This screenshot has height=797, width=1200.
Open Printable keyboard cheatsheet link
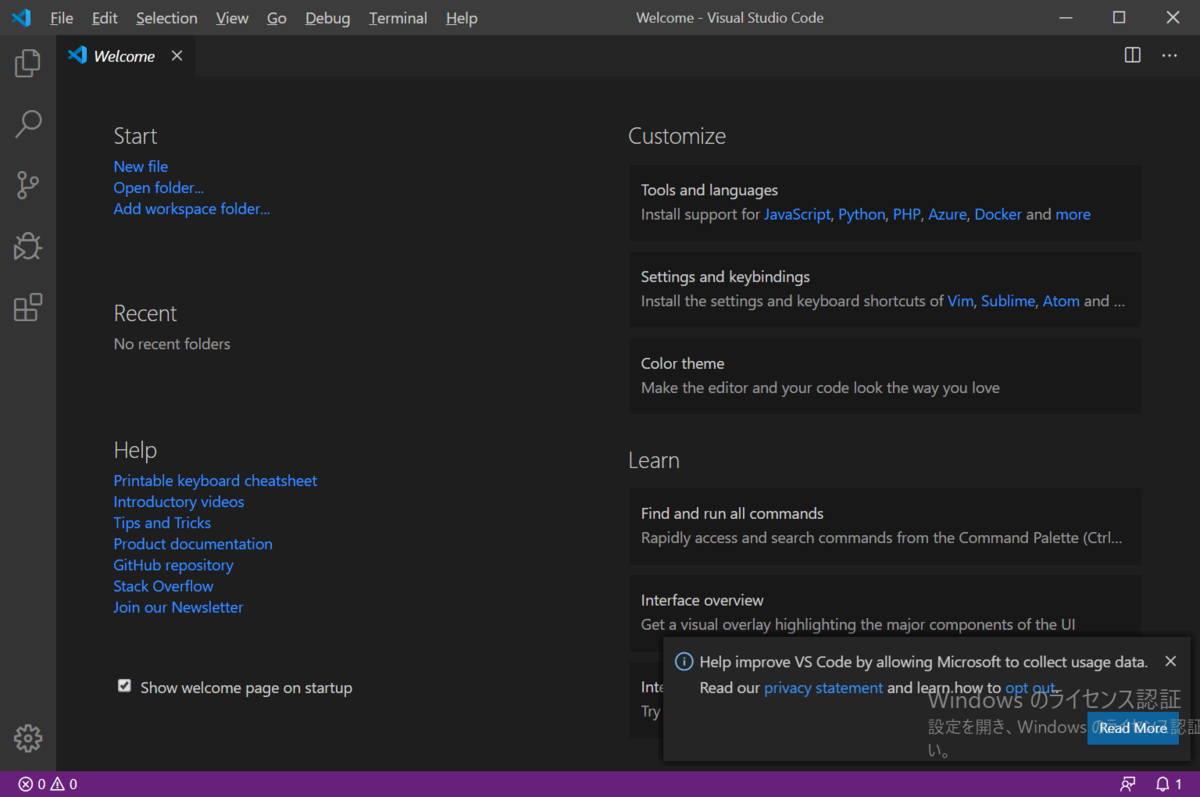pyautogui.click(x=215, y=481)
